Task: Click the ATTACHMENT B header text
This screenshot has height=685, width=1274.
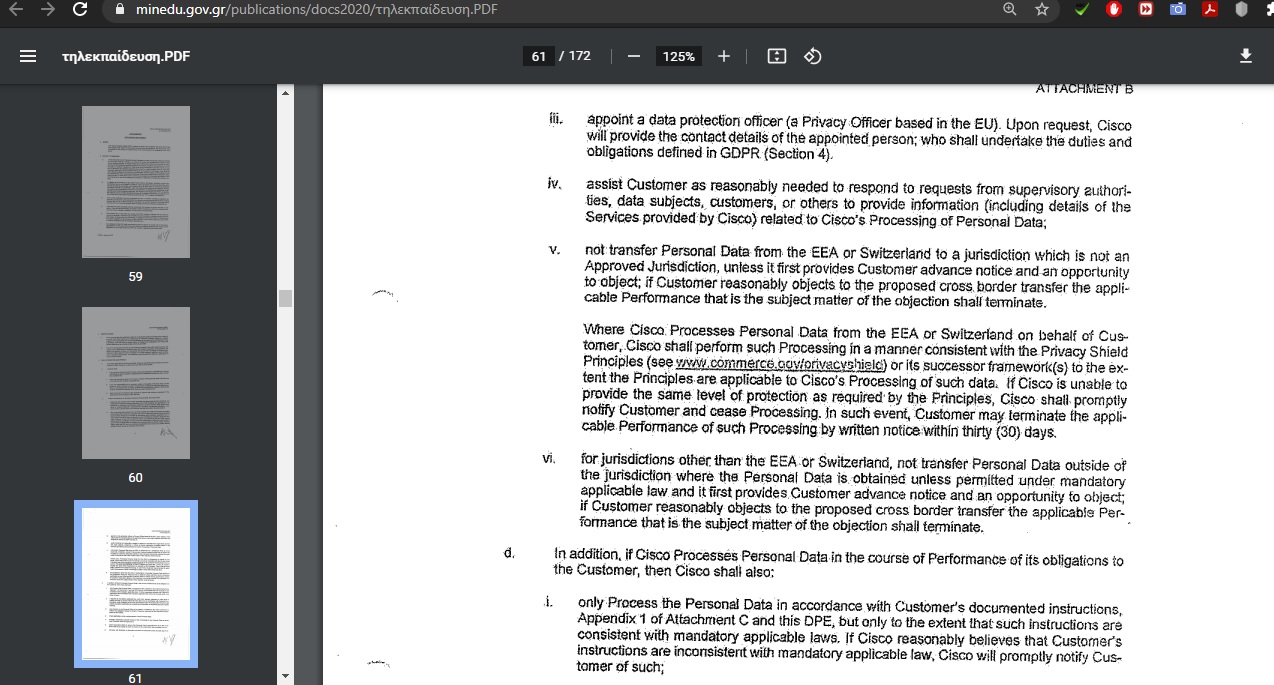Action: coord(1084,89)
